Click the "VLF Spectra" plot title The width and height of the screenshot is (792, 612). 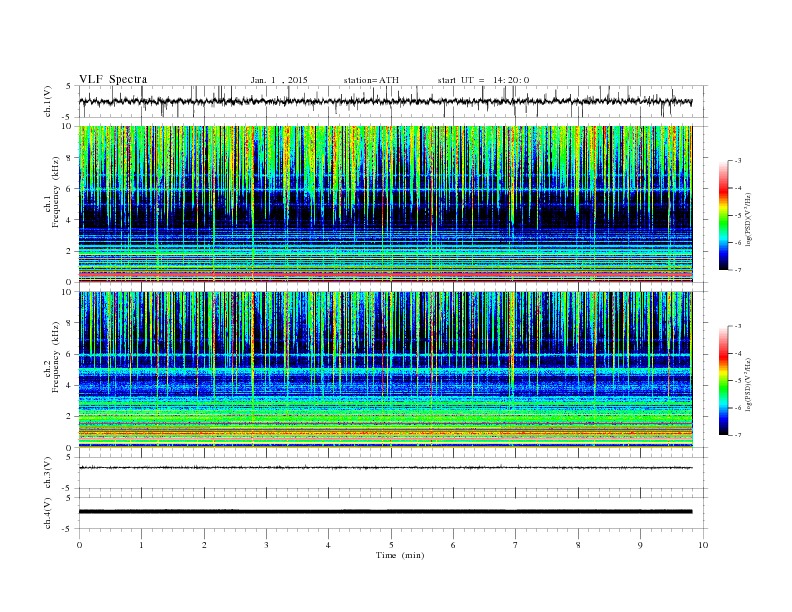(x=113, y=79)
